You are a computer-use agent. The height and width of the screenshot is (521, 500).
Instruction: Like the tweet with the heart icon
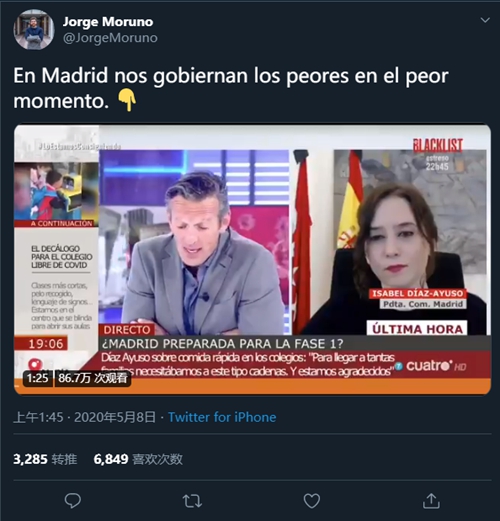click(x=312, y=501)
